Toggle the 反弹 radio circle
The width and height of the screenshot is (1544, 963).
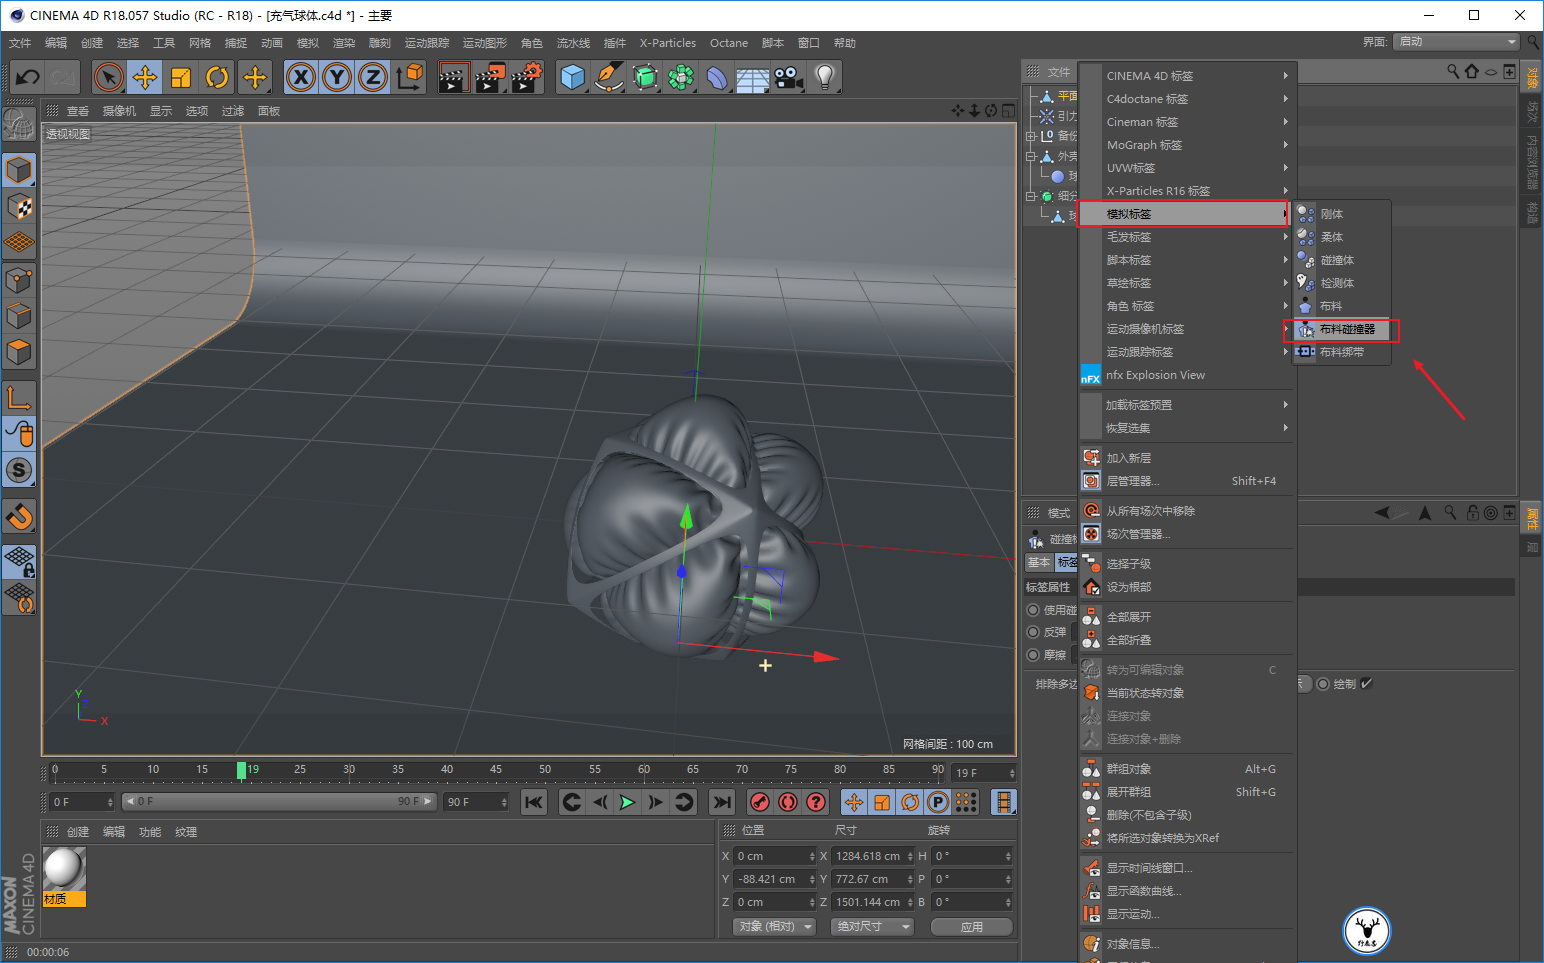[x=1033, y=632]
